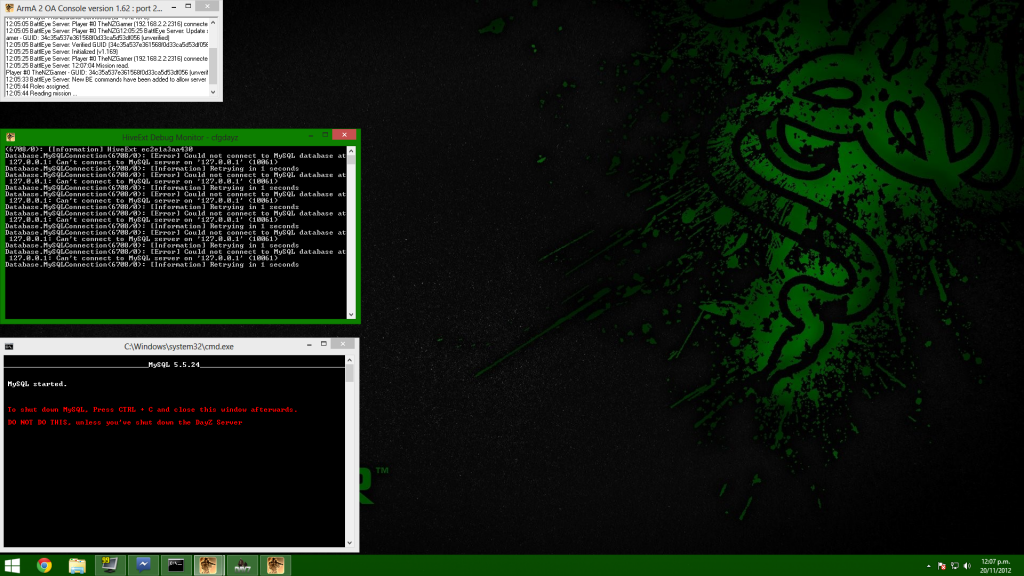Open the DayZ taskbar icon
The height and width of the screenshot is (576, 1024).
click(242, 566)
